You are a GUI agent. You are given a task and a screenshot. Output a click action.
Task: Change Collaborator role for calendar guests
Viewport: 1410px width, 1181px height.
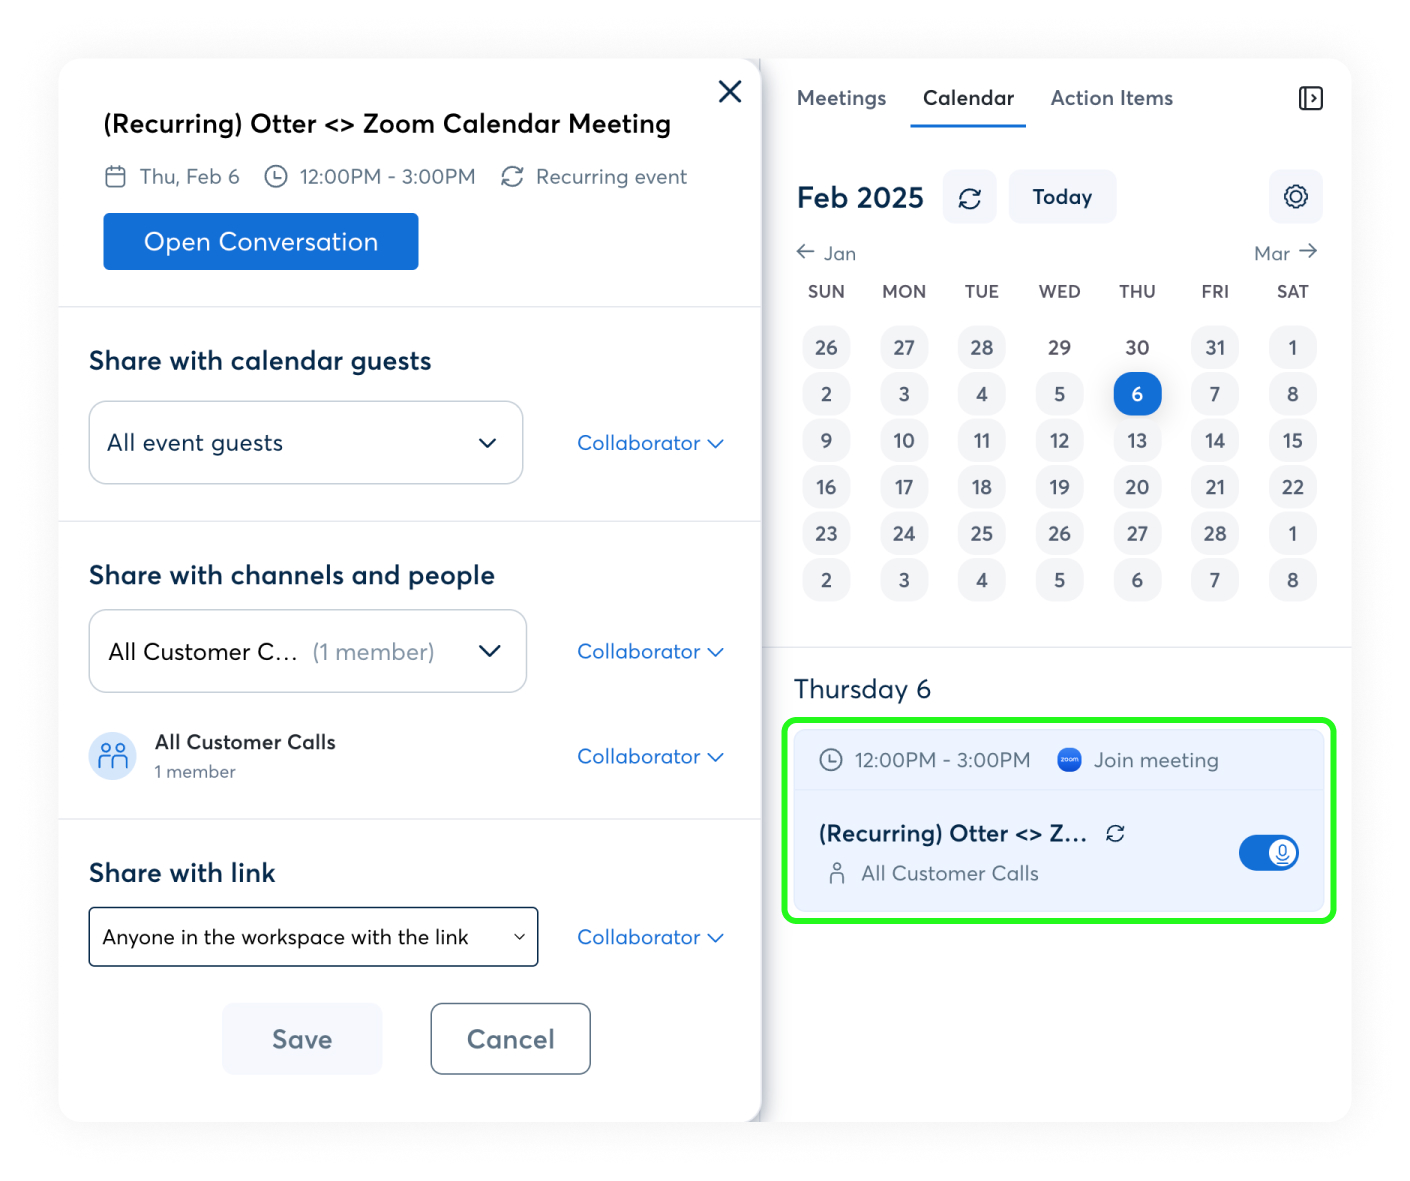point(649,443)
